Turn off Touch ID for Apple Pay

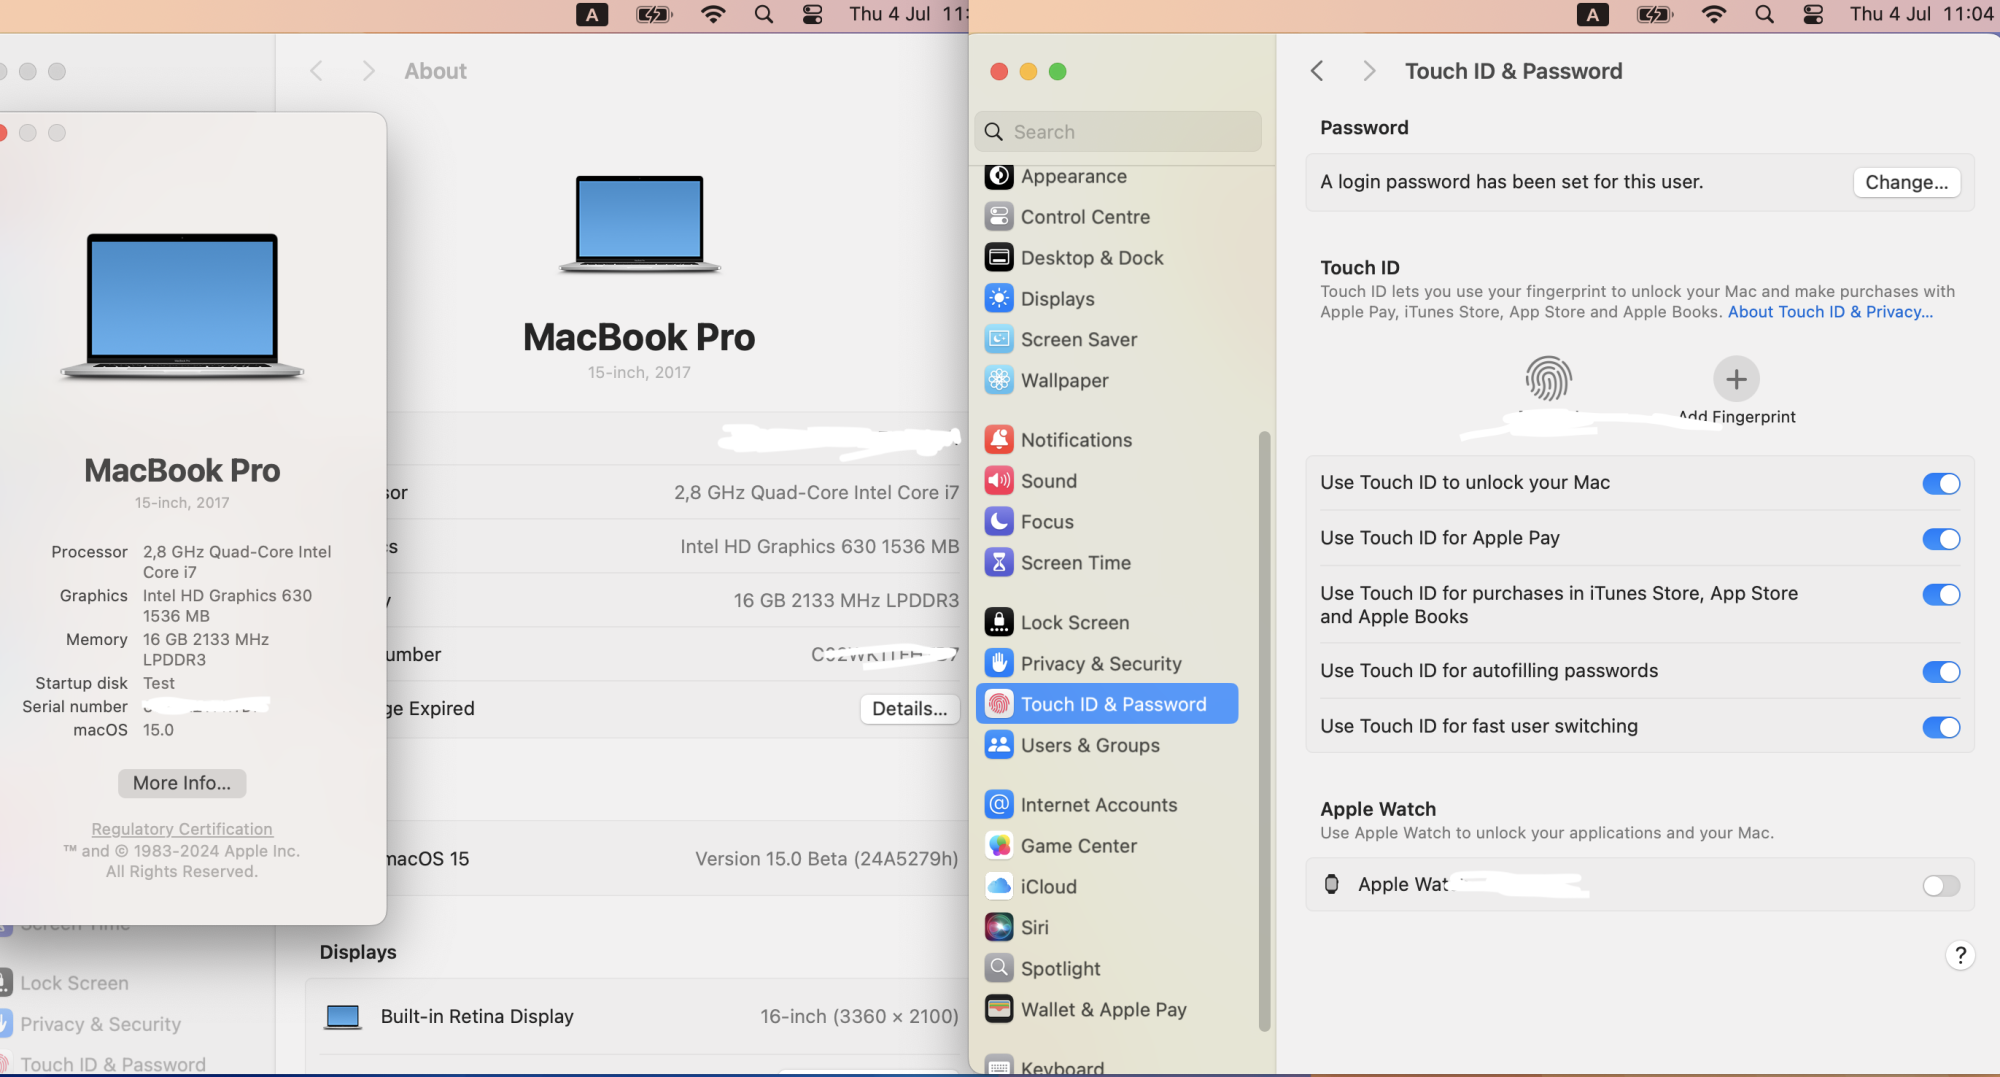[1941, 539]
